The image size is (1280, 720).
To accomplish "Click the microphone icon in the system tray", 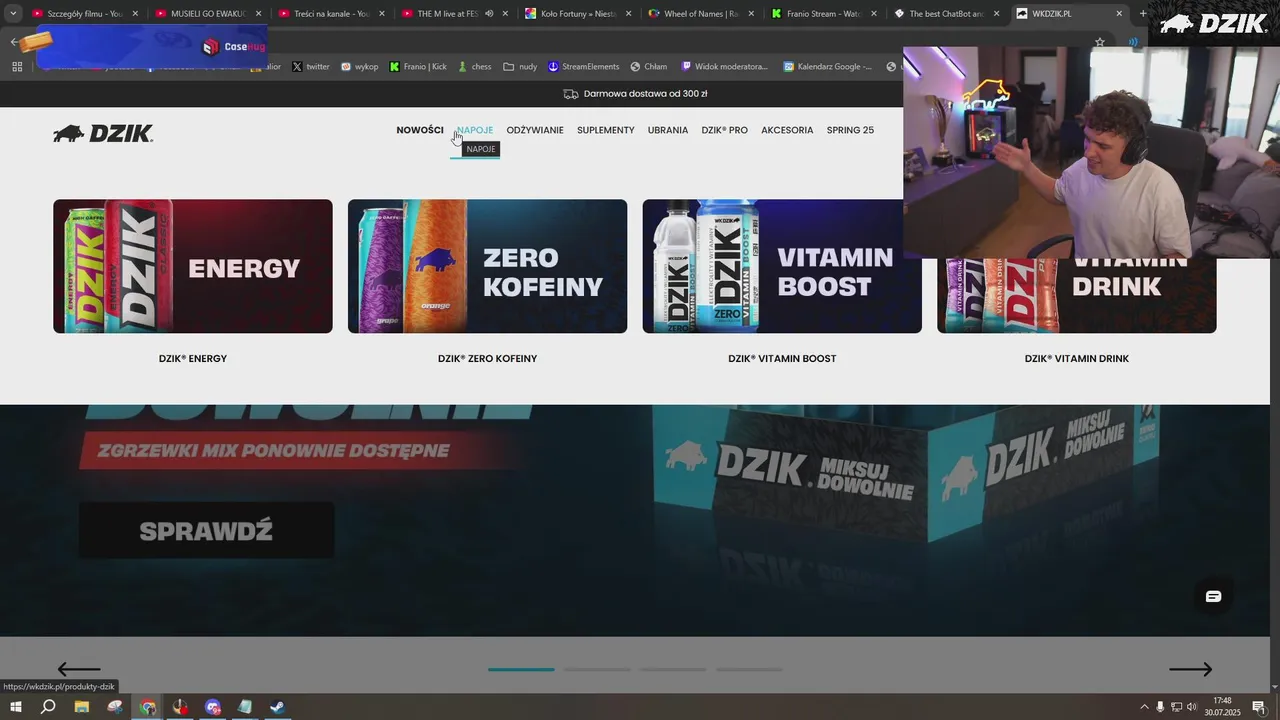I will [x=1160, y=707].
